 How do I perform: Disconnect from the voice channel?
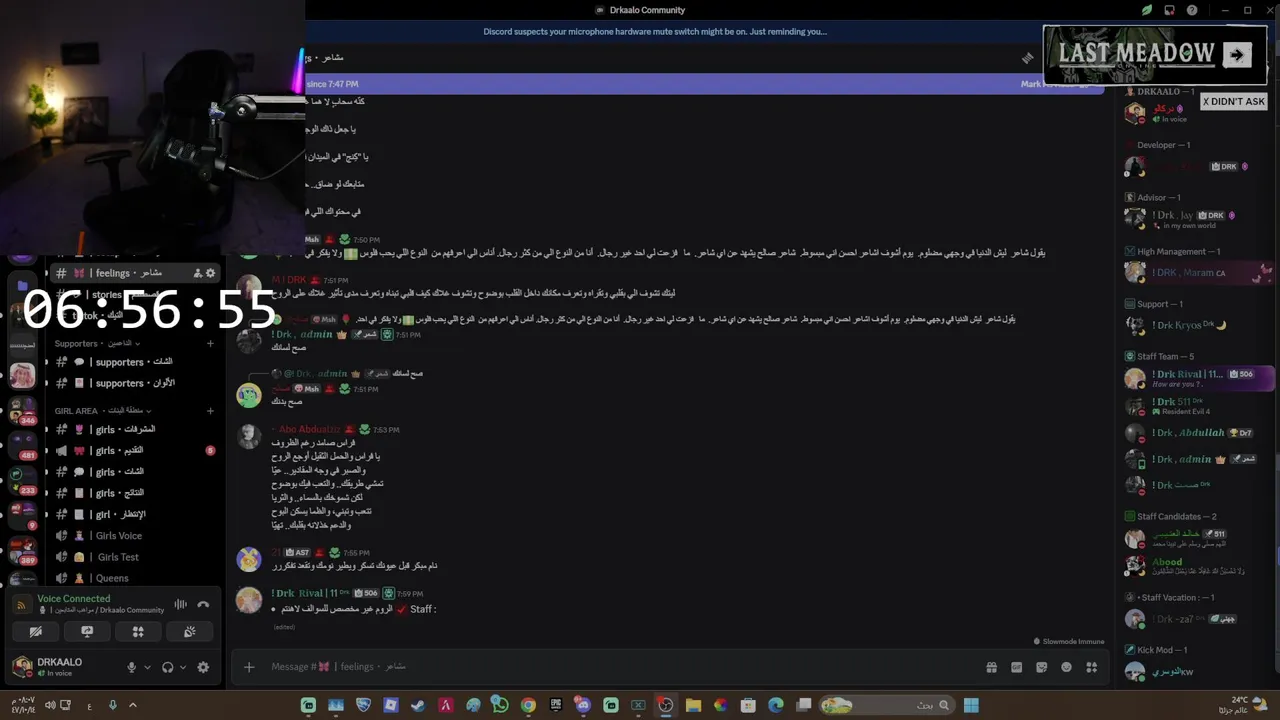pyautogui.click(x=203, y=604)
